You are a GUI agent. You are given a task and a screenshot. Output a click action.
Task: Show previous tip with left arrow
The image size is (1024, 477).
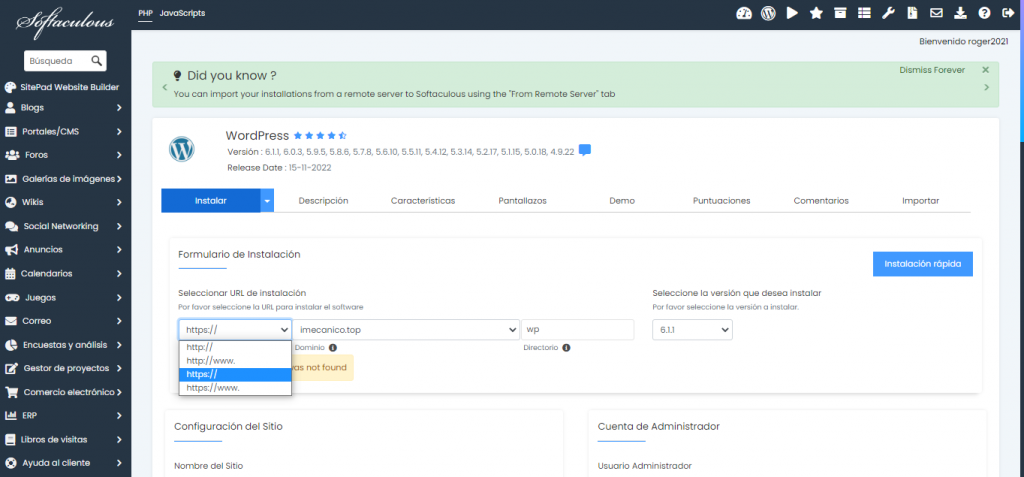(x=165, y=87)
